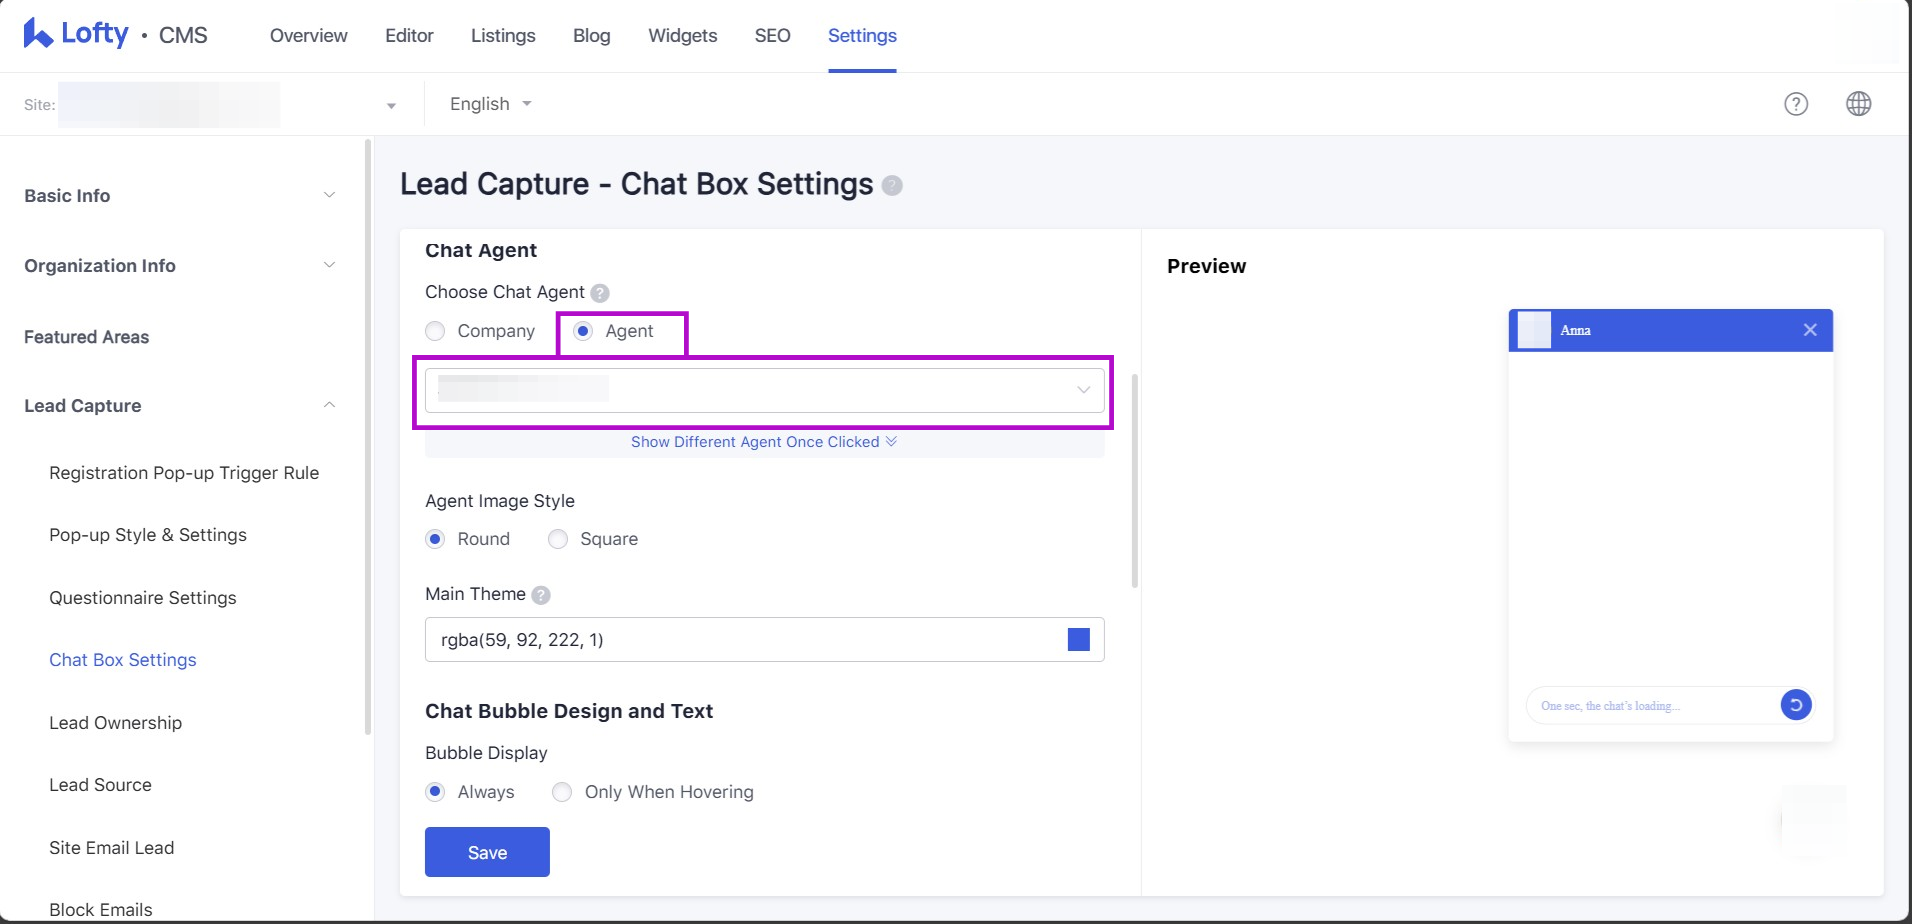Click help icon next to Choose Chat Agent

pyautogui.click(x=600, y=293)
